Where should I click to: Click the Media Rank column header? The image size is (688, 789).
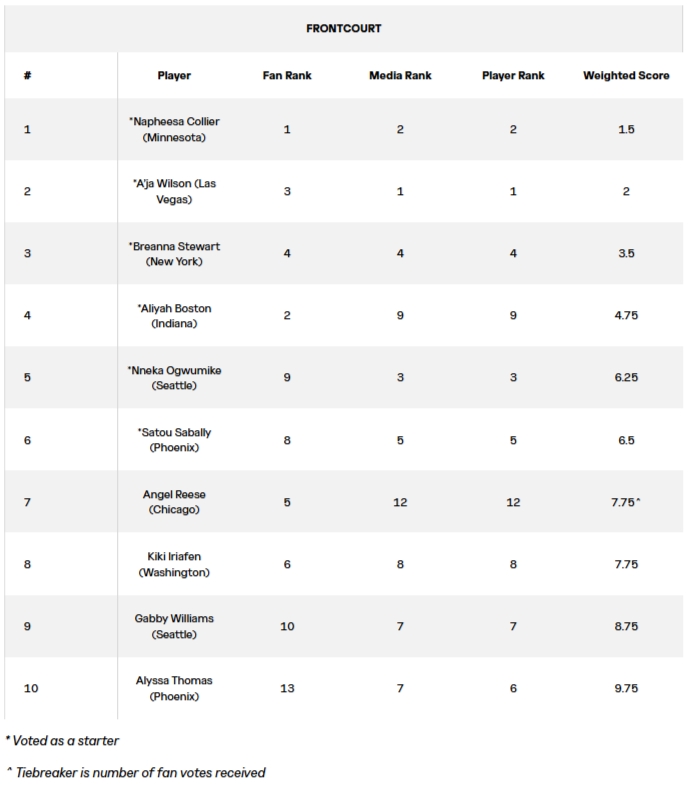(x=399, y=75)
